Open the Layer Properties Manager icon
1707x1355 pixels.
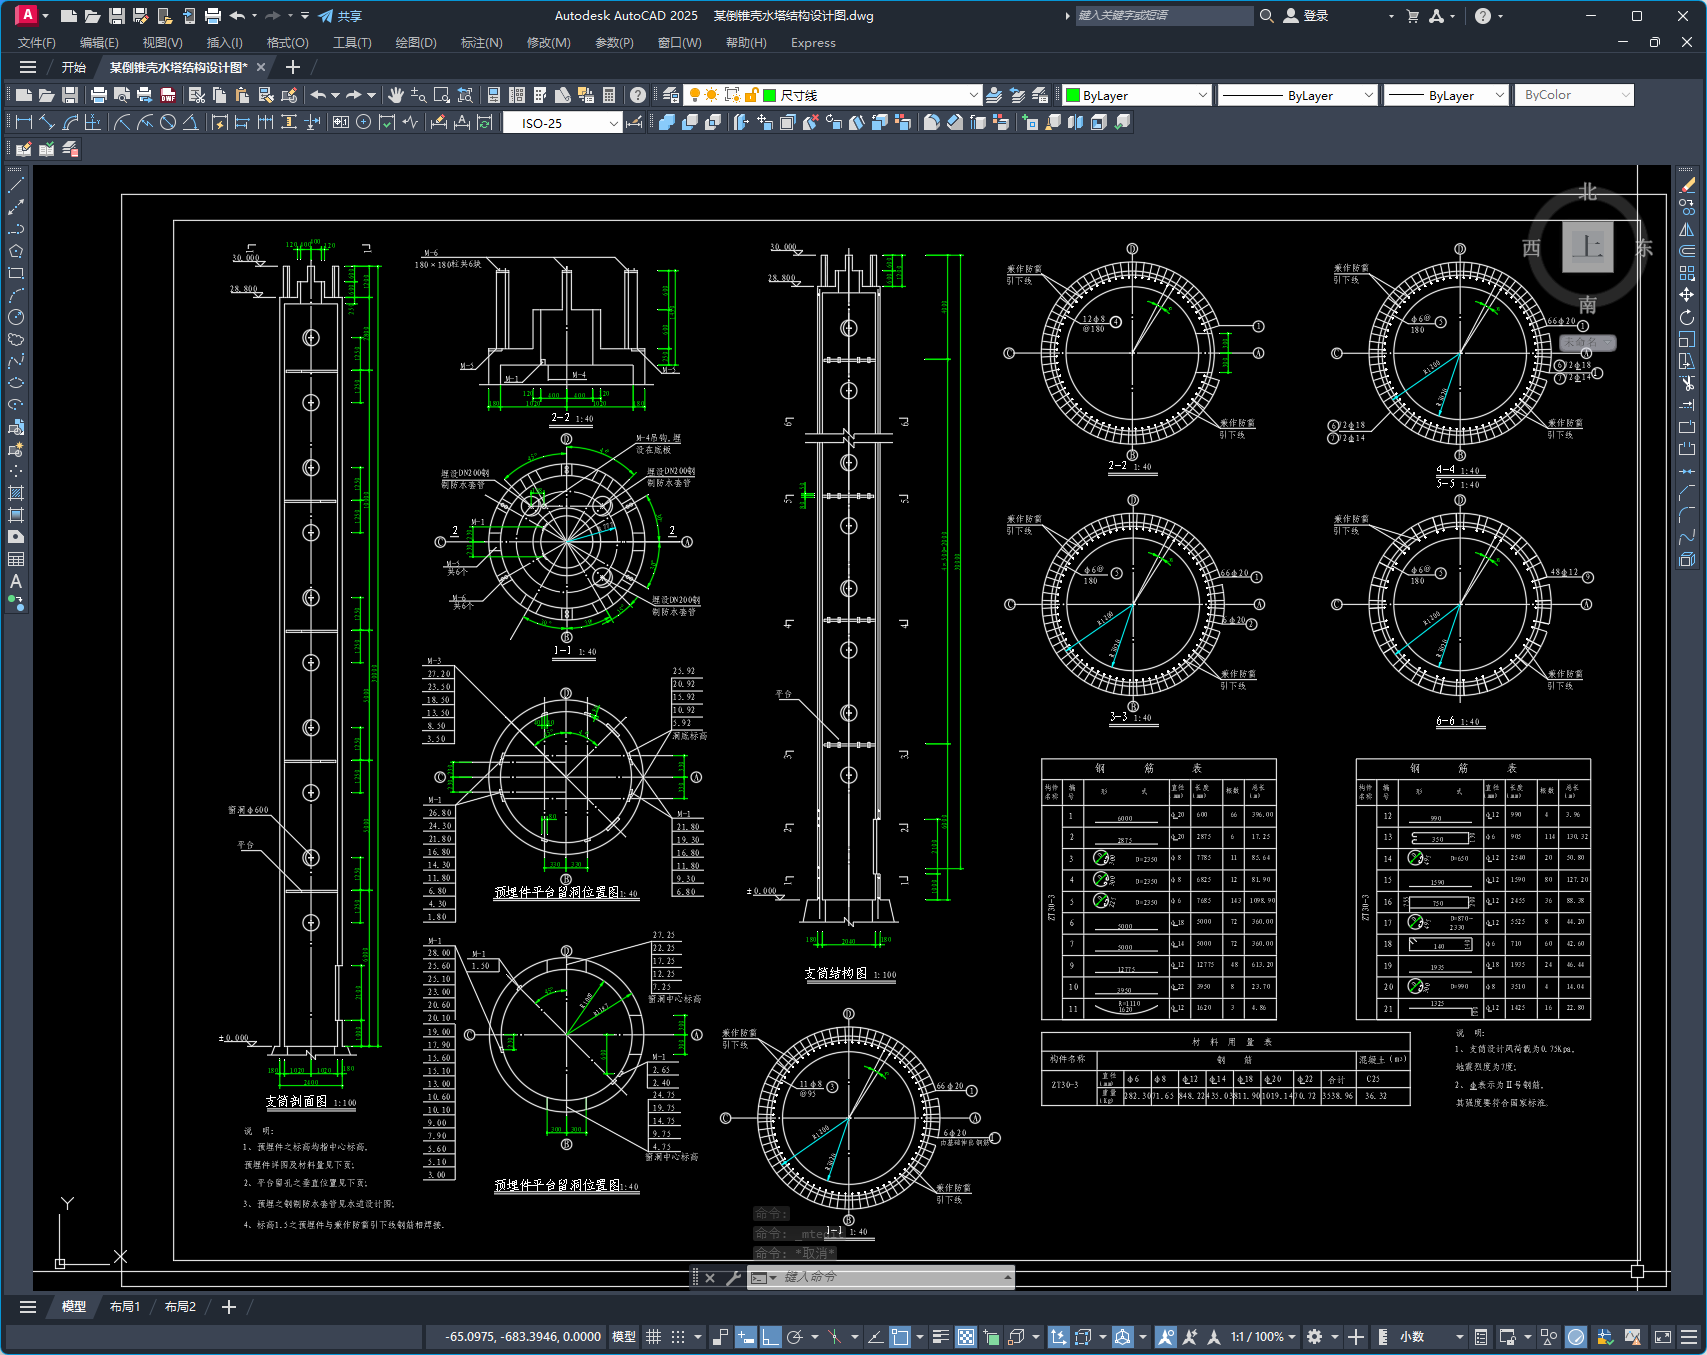coord(671,95)
